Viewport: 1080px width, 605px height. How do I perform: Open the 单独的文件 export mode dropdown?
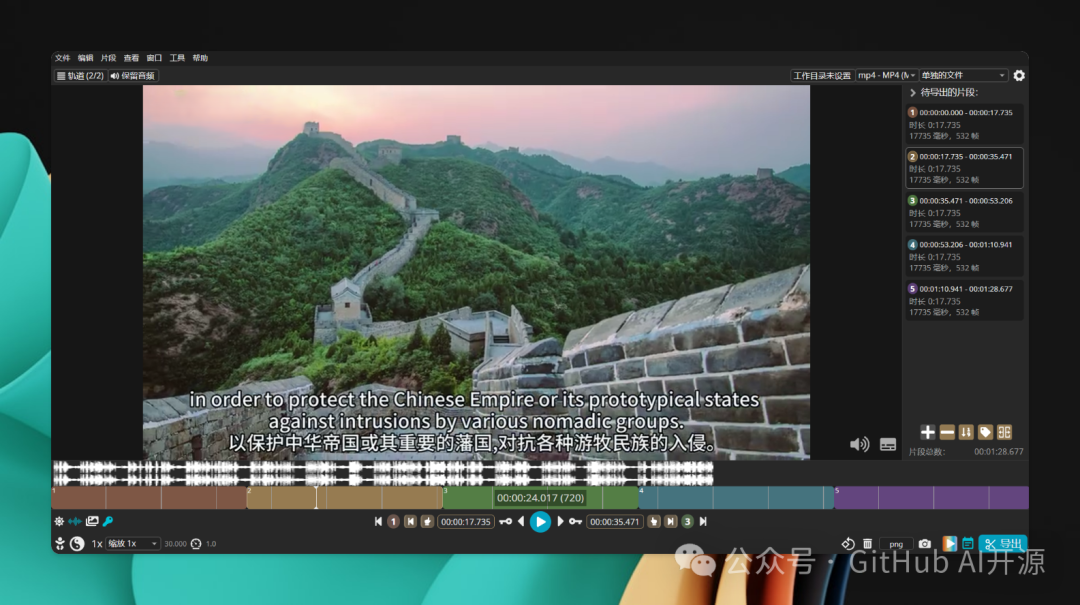click(x=963, y=76)
